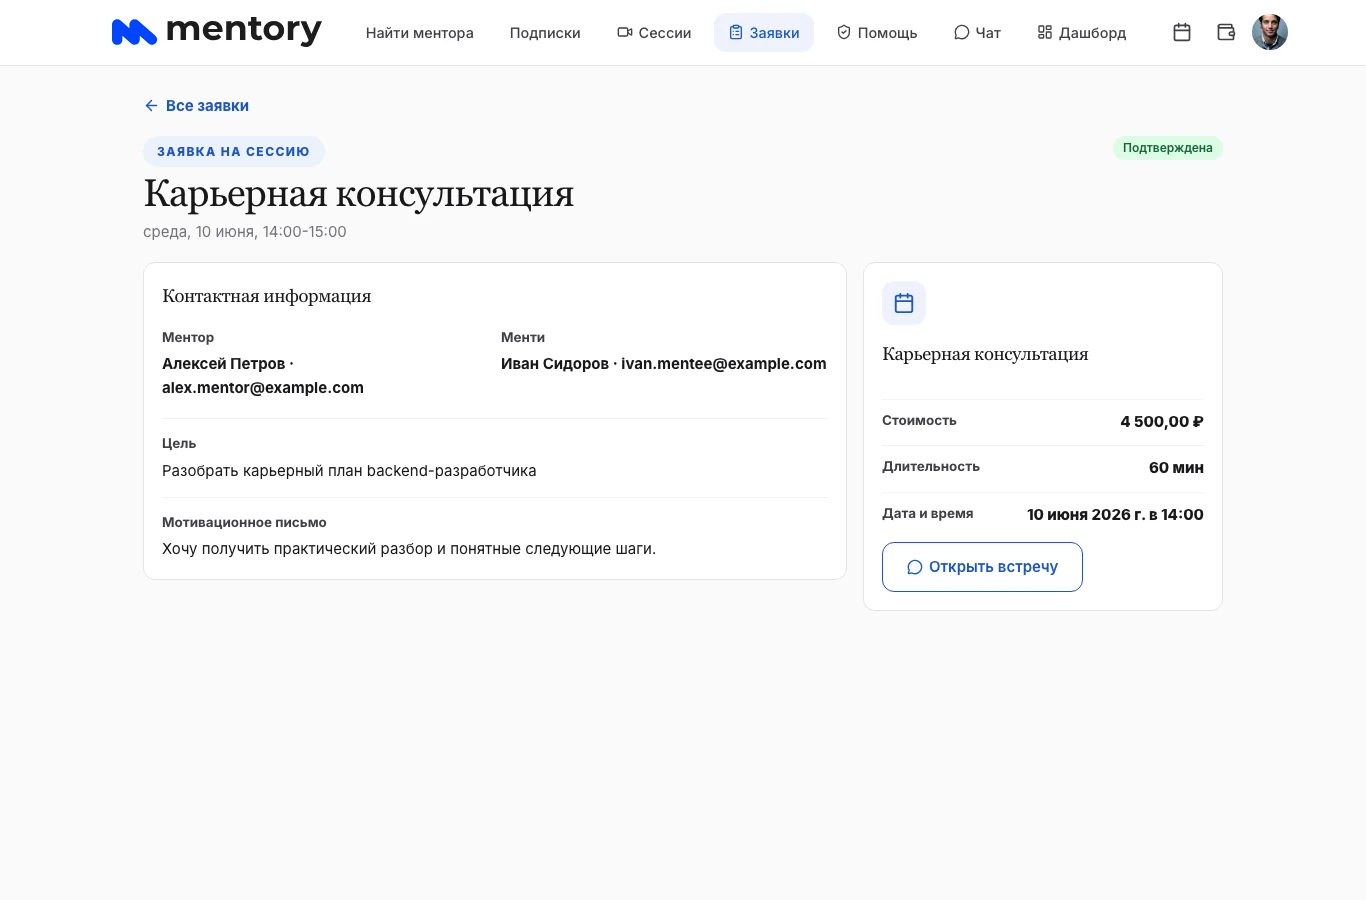Go to Дашборд
Image resolution: width=1366 pixels, height=900 pixels.
pyautogui.click(x=1082, y=33)
